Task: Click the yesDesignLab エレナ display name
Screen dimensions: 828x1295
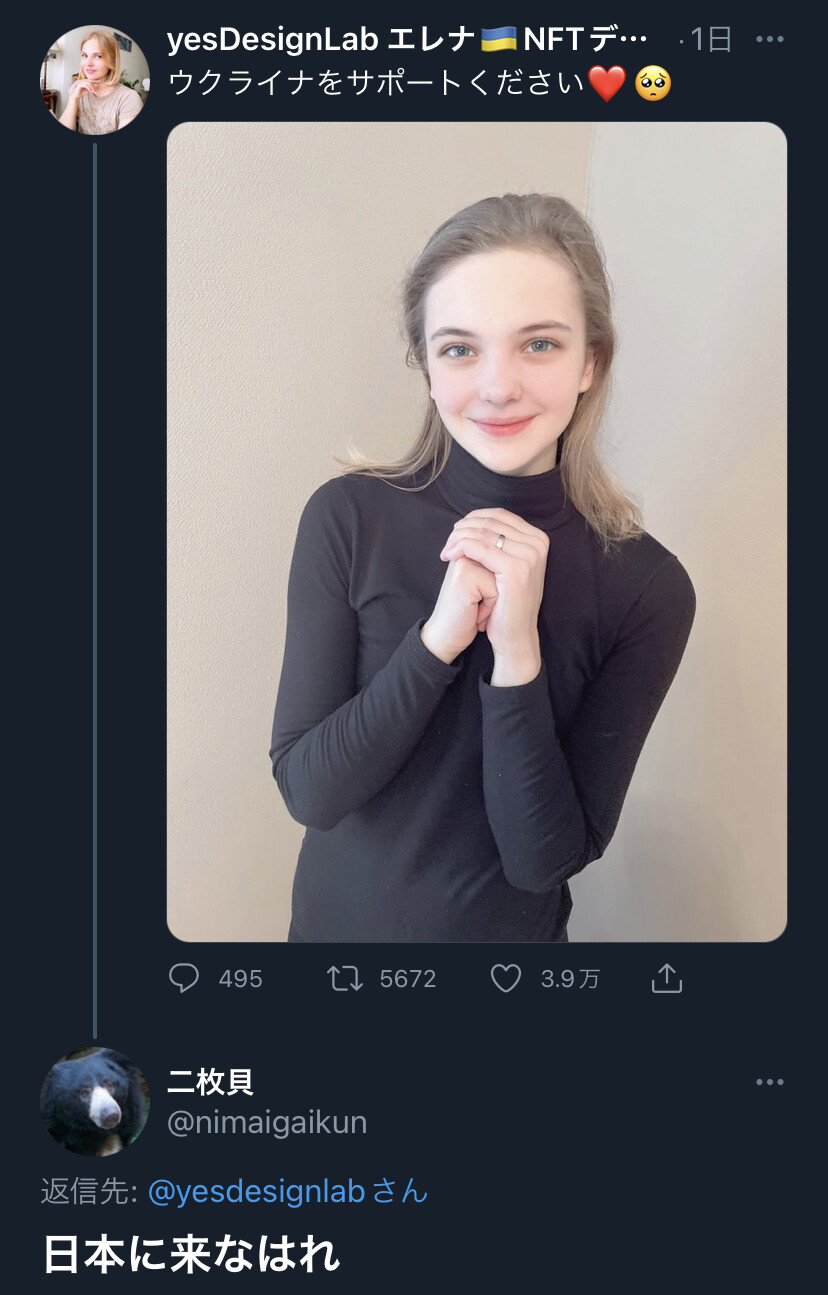Action: (408, 40)
